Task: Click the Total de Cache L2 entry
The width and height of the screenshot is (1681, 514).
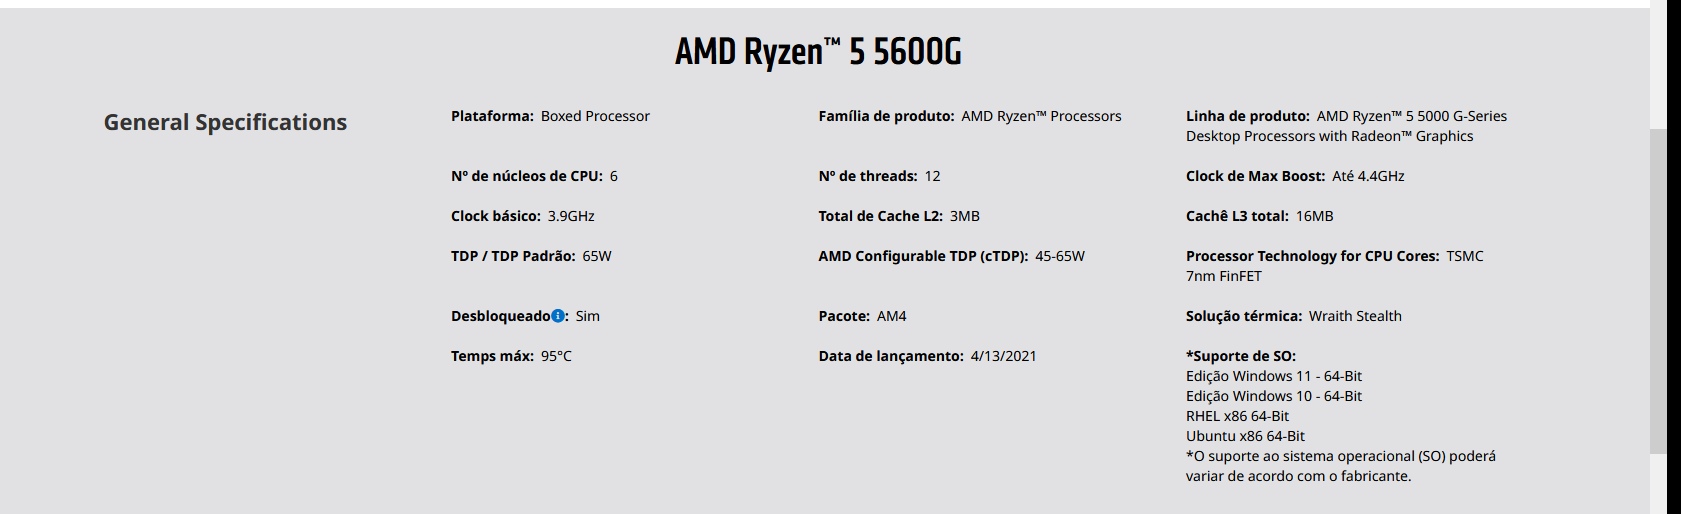Action: 899,216
